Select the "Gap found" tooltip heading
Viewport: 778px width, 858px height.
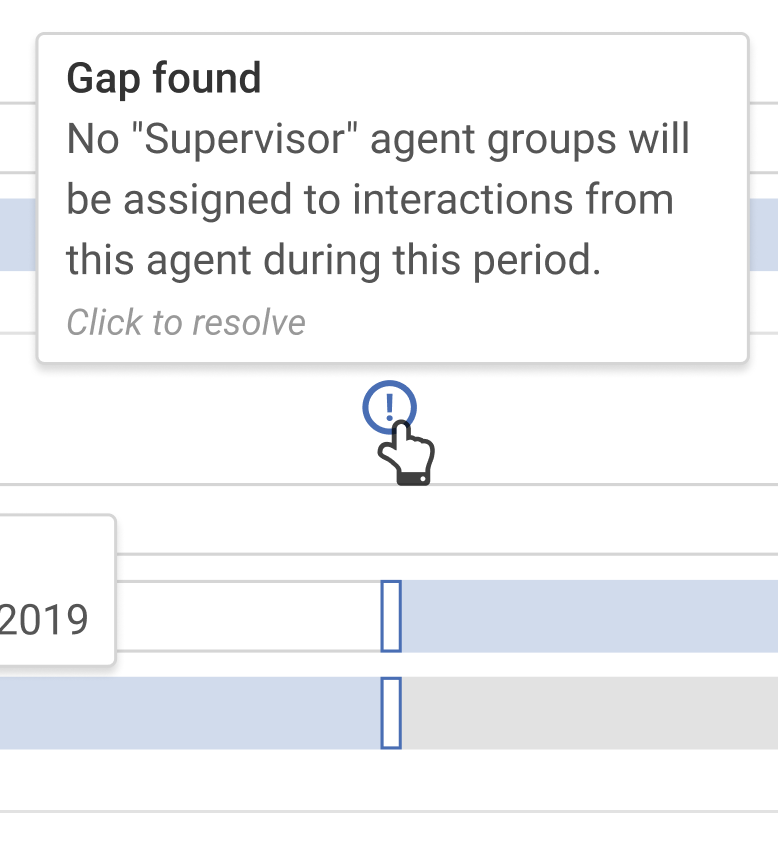tap(163, 78)
